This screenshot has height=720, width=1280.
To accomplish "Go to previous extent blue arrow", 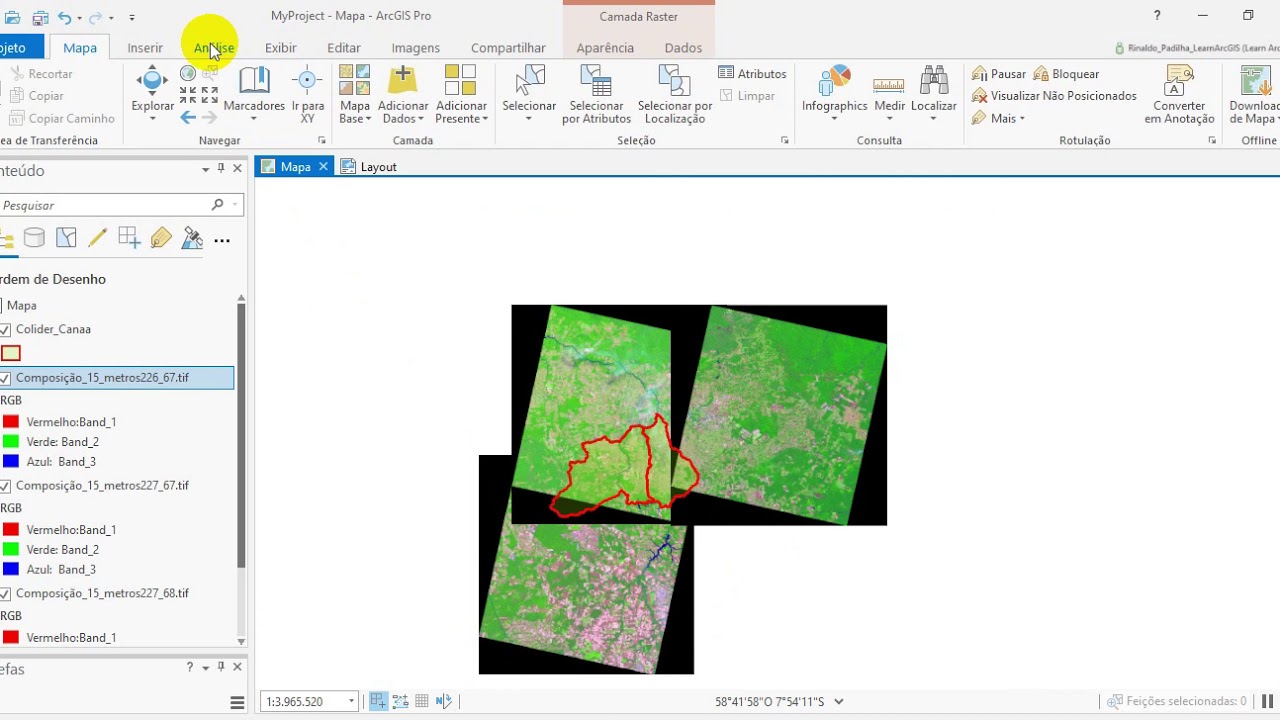I will [187, 117].
